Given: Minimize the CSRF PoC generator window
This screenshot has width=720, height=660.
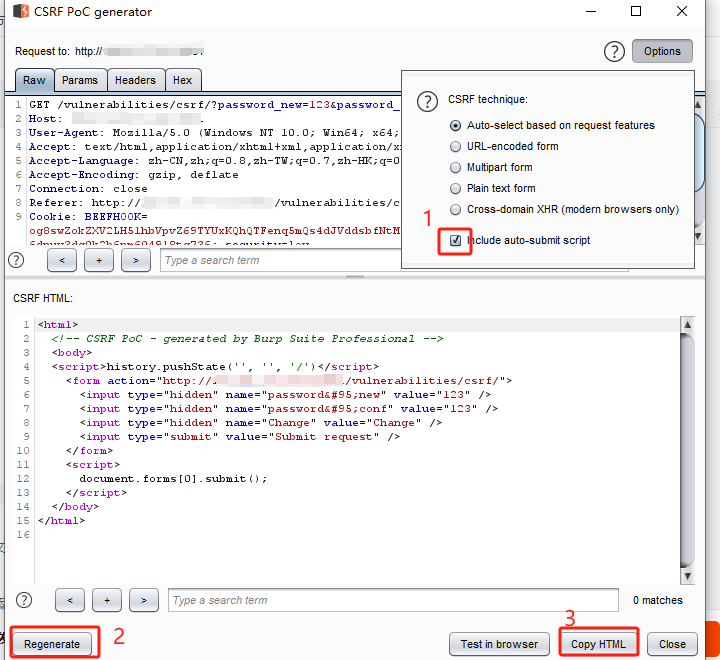Looking at the screenshot, I should pos(591,11).
